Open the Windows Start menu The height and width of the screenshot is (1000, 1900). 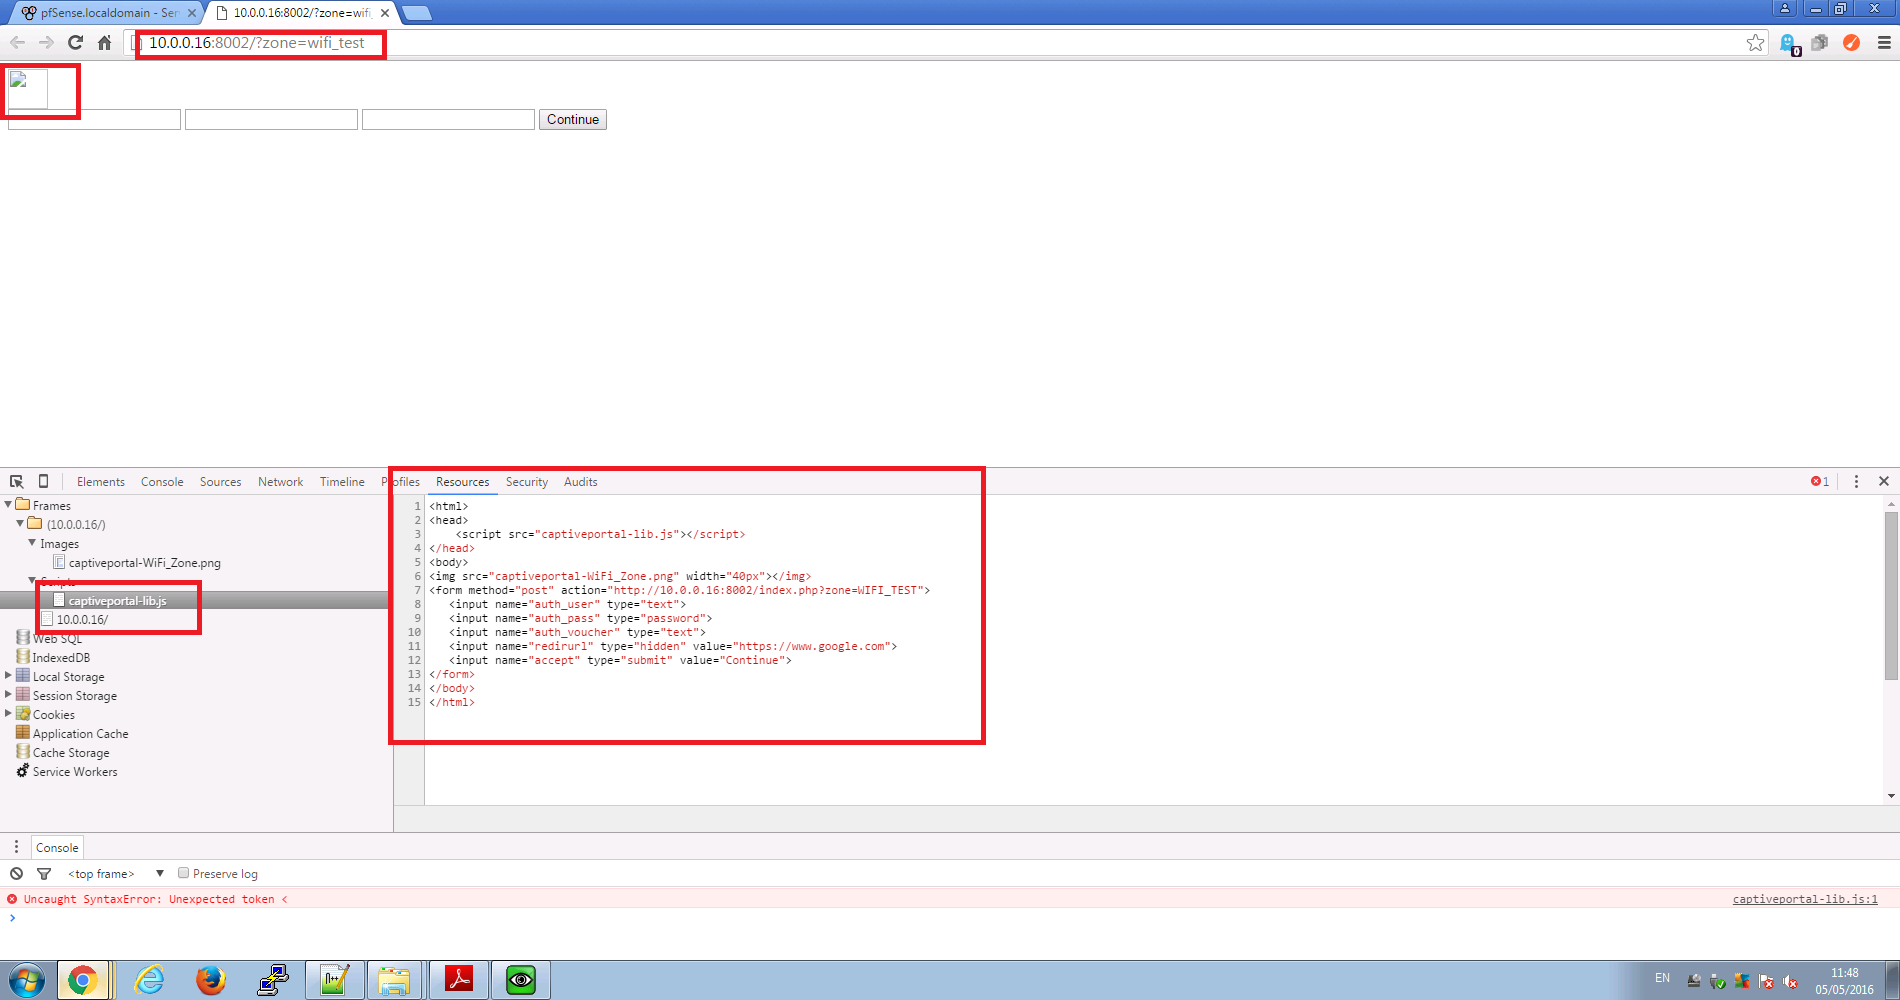(x=26, y=980)
